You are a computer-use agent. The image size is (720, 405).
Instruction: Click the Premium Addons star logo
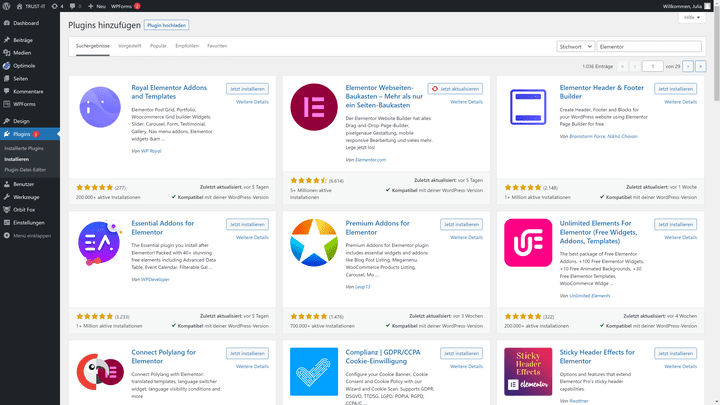(313, 243)
